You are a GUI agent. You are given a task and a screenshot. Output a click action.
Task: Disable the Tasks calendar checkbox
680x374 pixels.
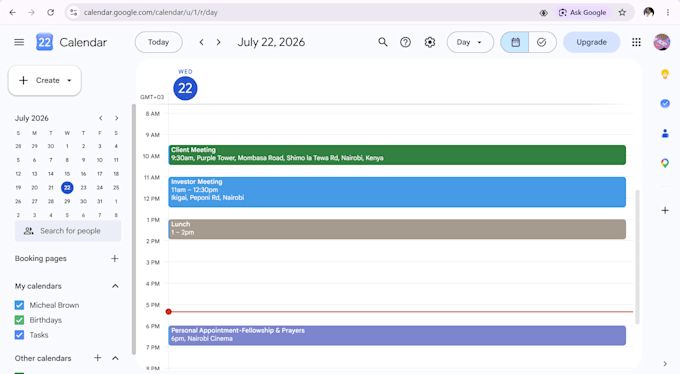point(20,335)
